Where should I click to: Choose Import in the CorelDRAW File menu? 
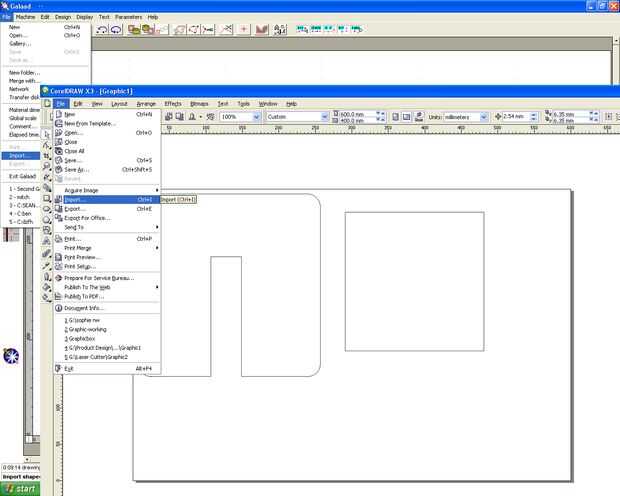tap(107, 200)
